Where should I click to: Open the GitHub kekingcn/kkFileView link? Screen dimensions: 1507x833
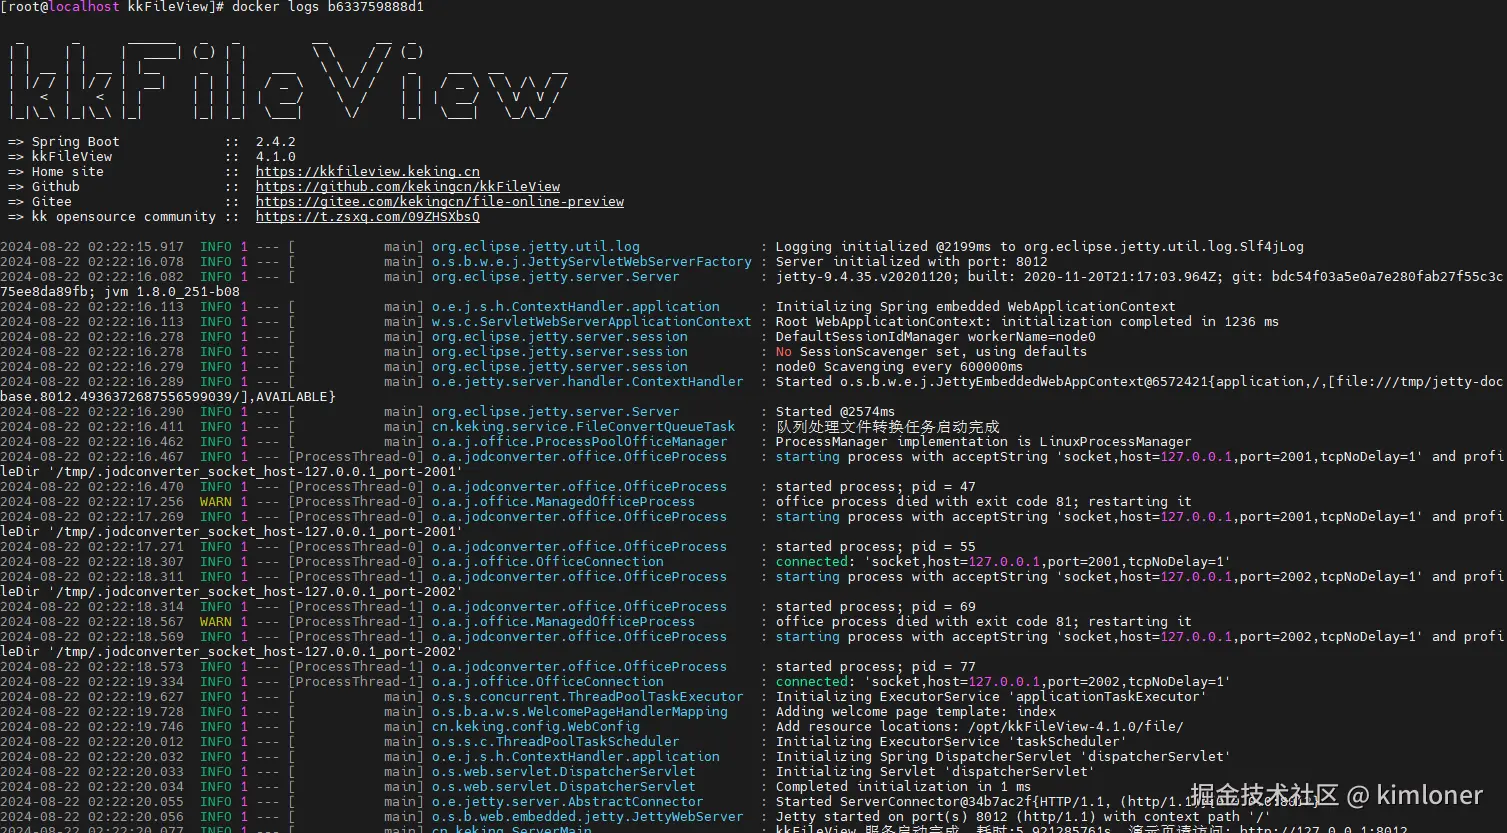click(x=408, y=186)
